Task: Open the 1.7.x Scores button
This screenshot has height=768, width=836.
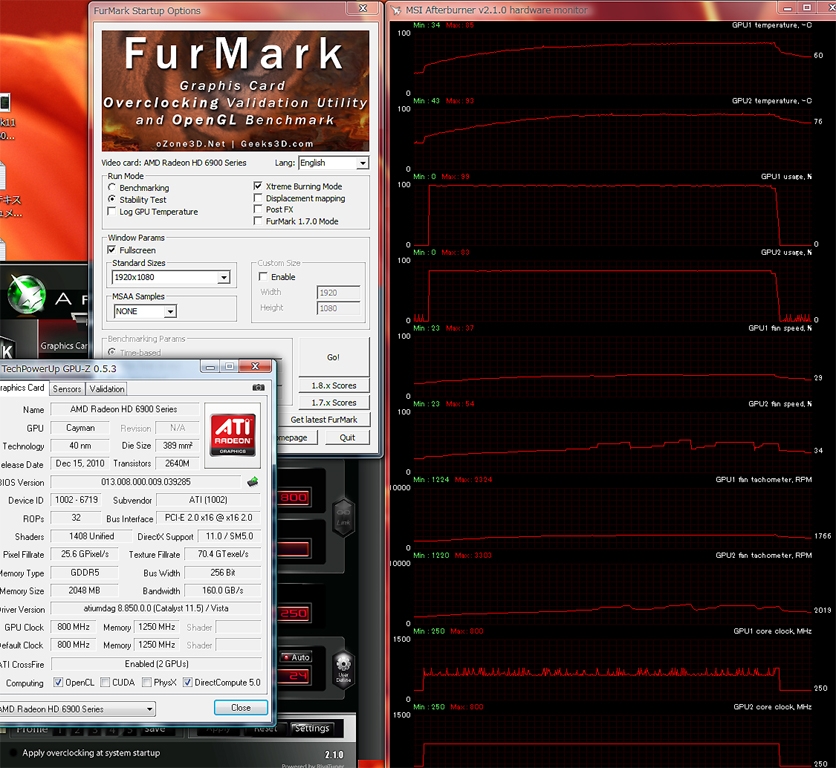Action: pos(334,403)
